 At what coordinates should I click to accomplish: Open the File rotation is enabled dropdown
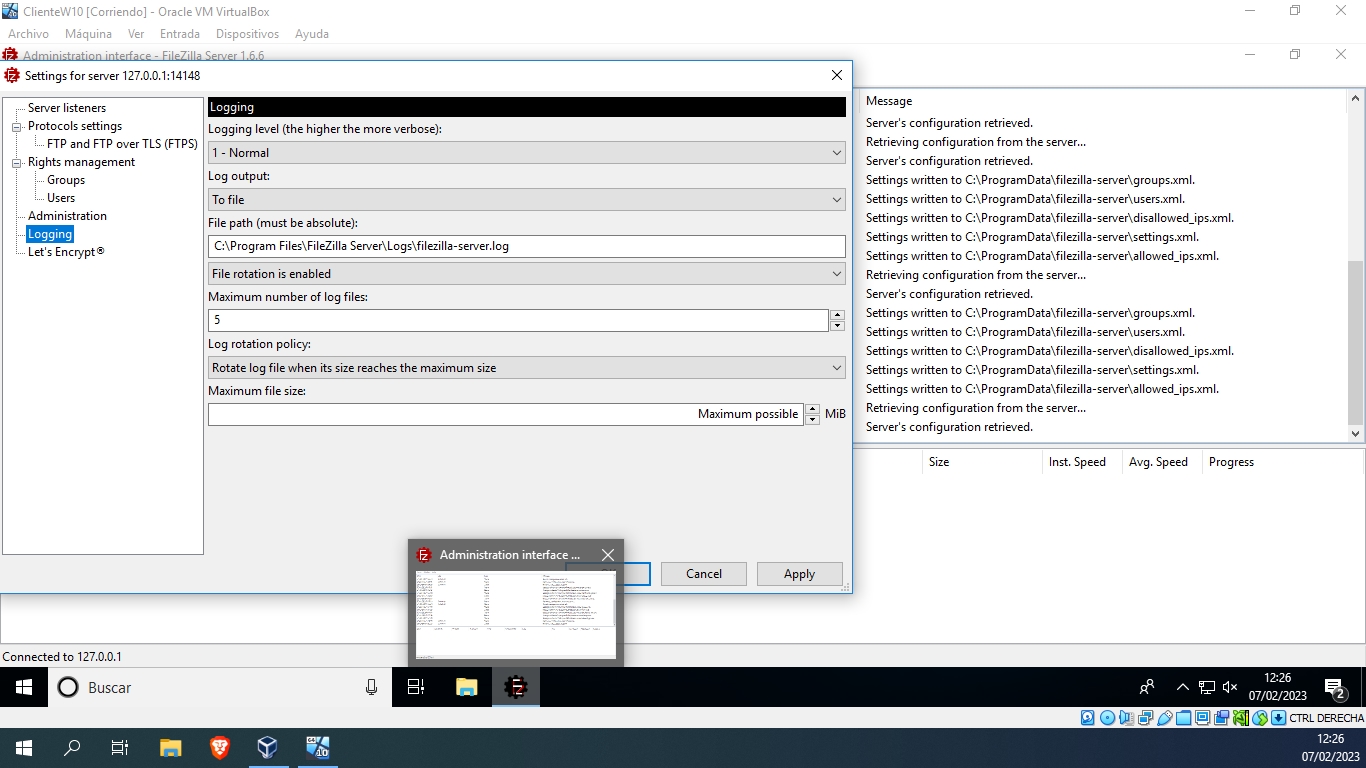click(527, 273)
